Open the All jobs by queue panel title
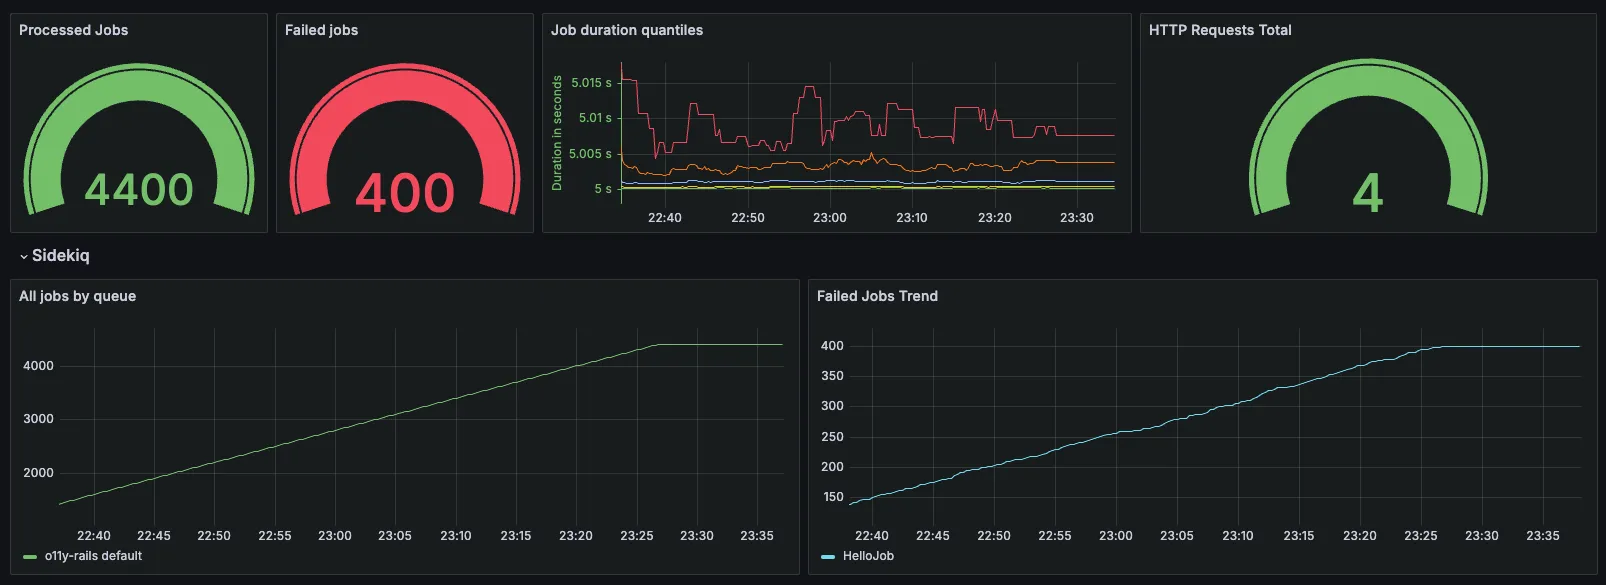 coord(78,296)
